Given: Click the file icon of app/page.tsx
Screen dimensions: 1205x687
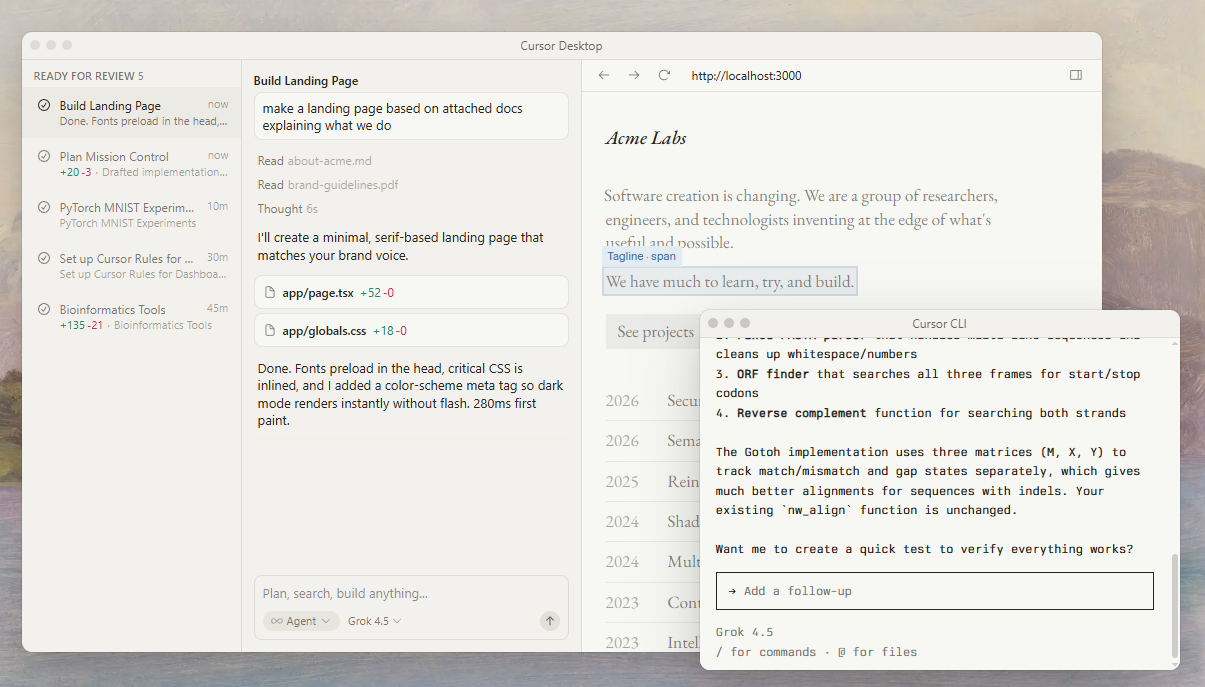Looking at the screenshot, I should (270, 293).
